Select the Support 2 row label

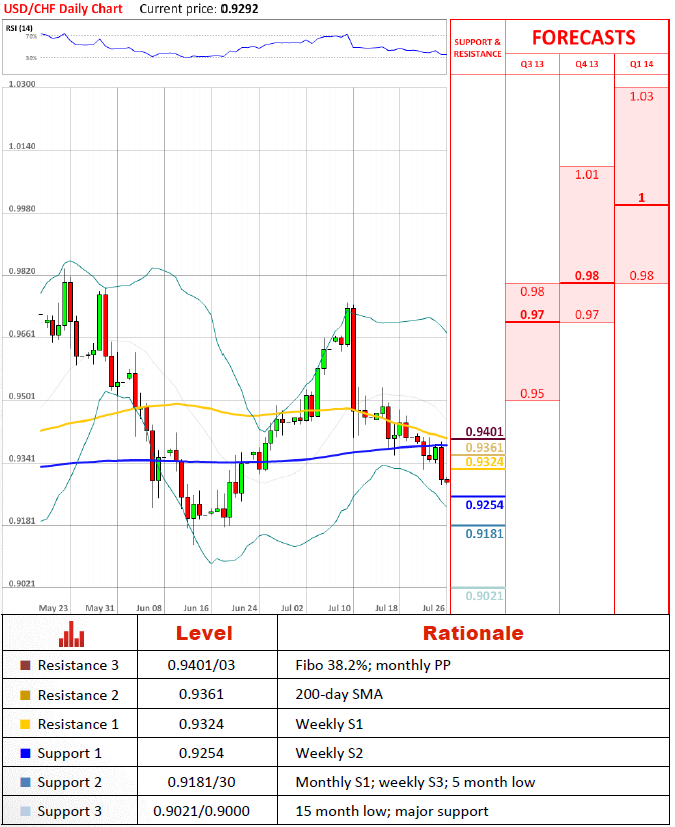tap(70, 783)
